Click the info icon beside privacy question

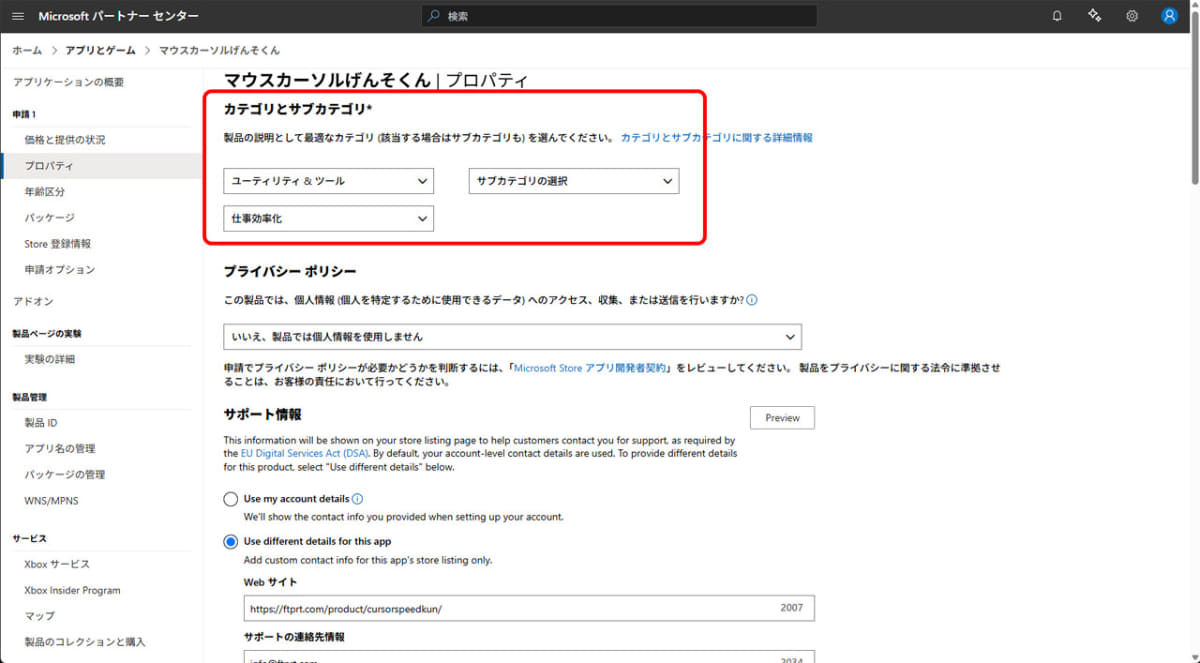click(752, 299)
